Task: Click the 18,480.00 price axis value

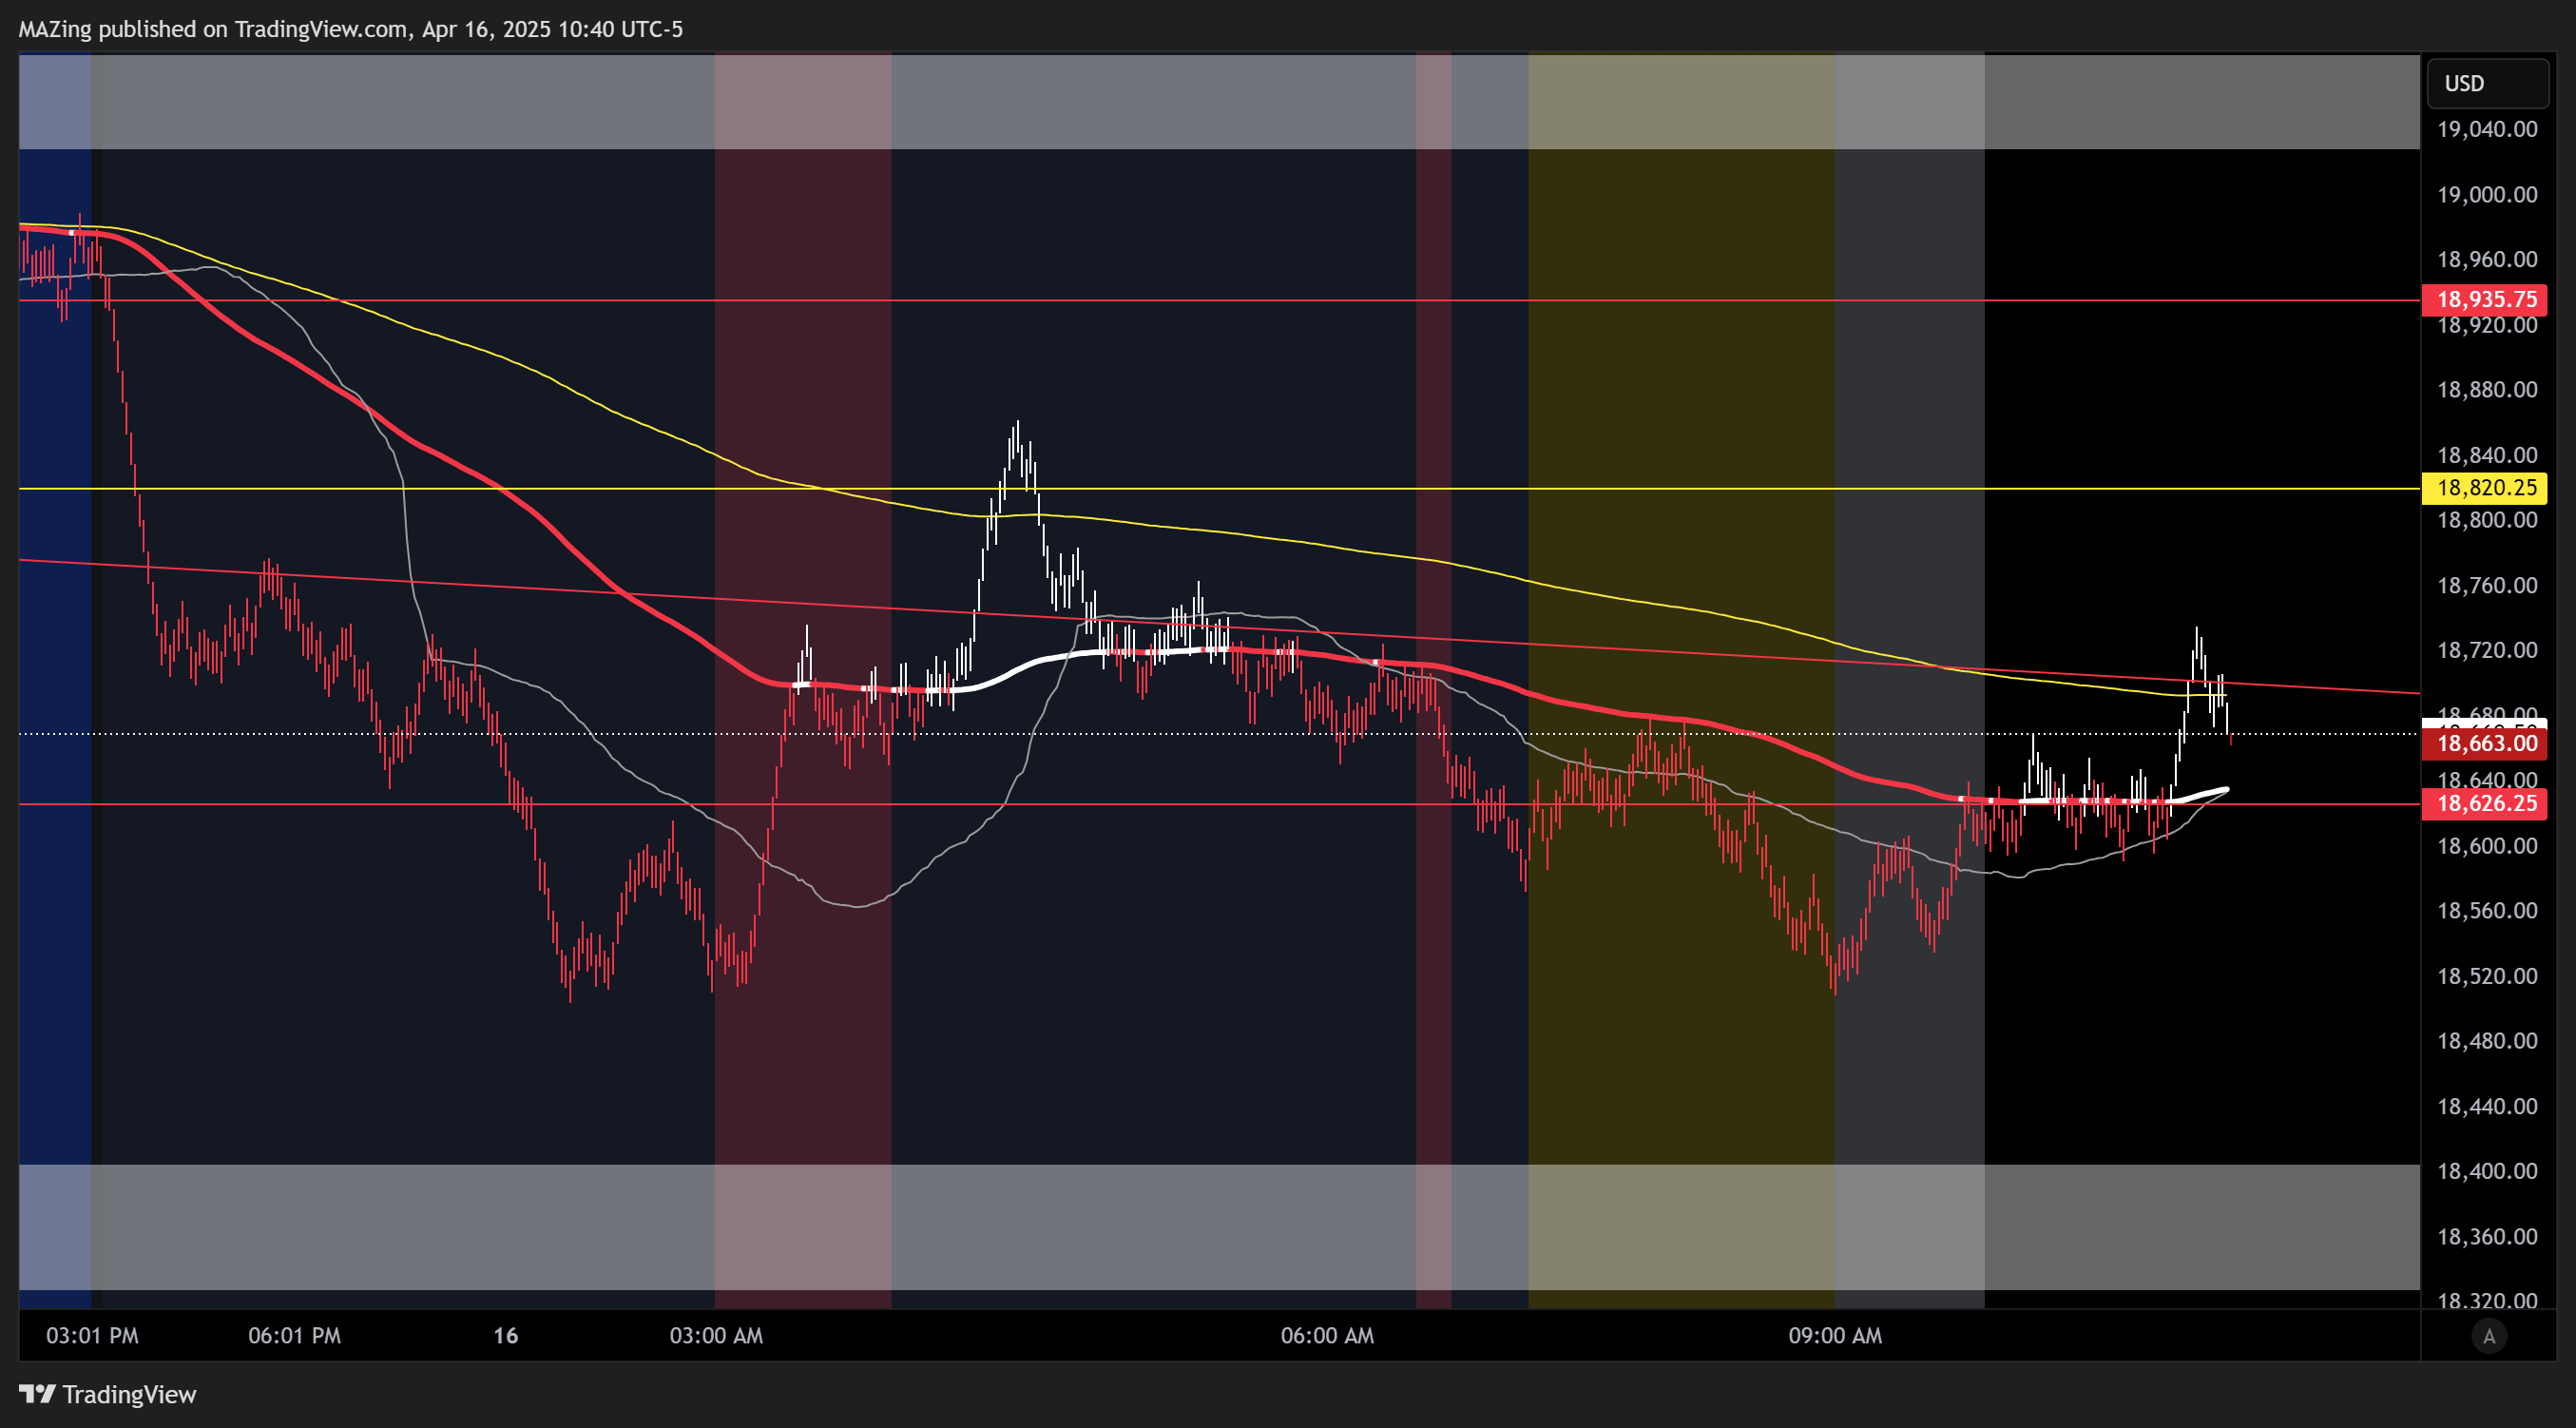Action: pyautogui.click(x=2487, y=1041)
